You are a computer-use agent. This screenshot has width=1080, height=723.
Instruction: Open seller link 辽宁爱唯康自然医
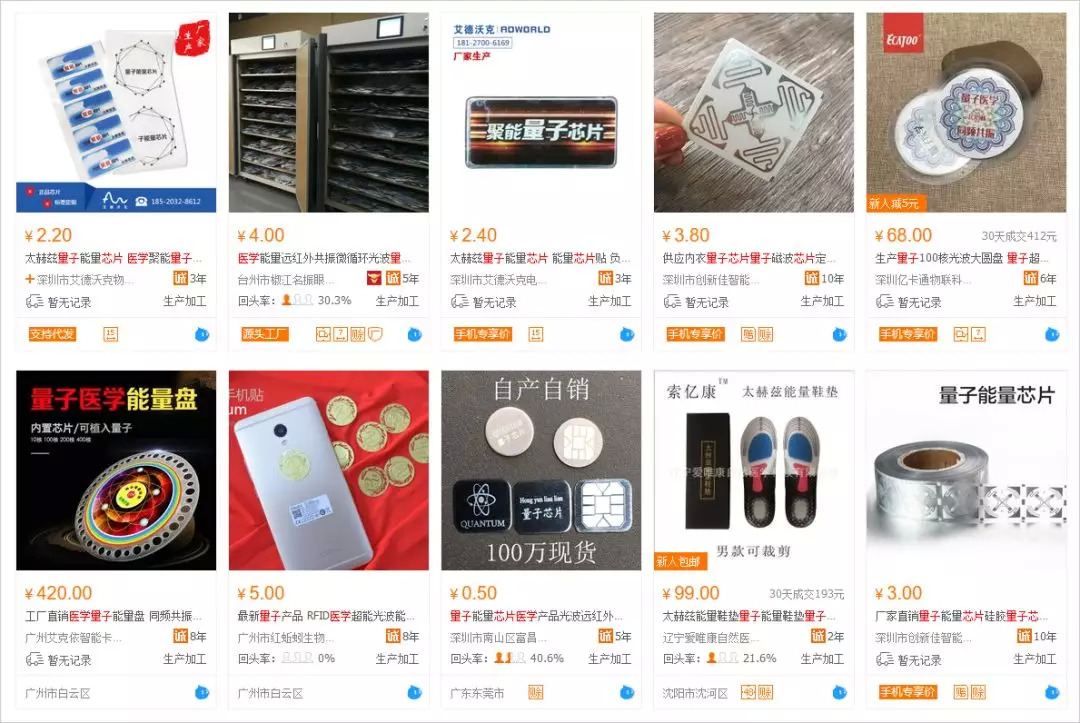(x=711, y=638)
